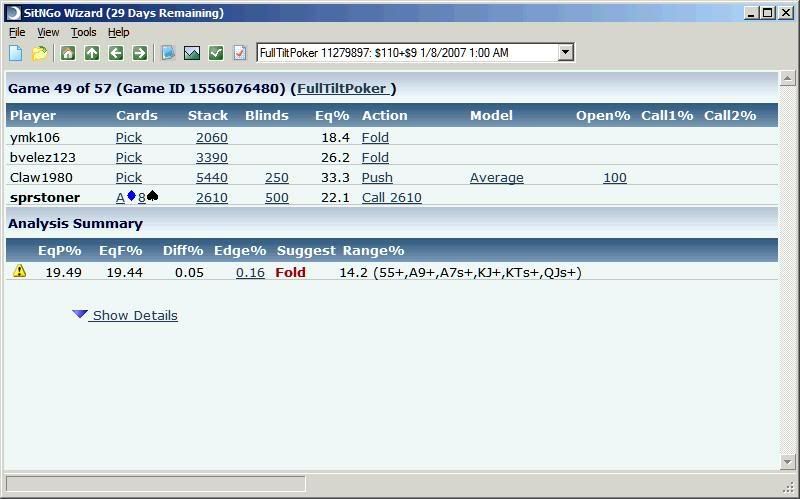Click Eq% value 33.3 for Claw1980
Image resolution: width=800 pixels, height=499 pixels.
pos(335,178)
